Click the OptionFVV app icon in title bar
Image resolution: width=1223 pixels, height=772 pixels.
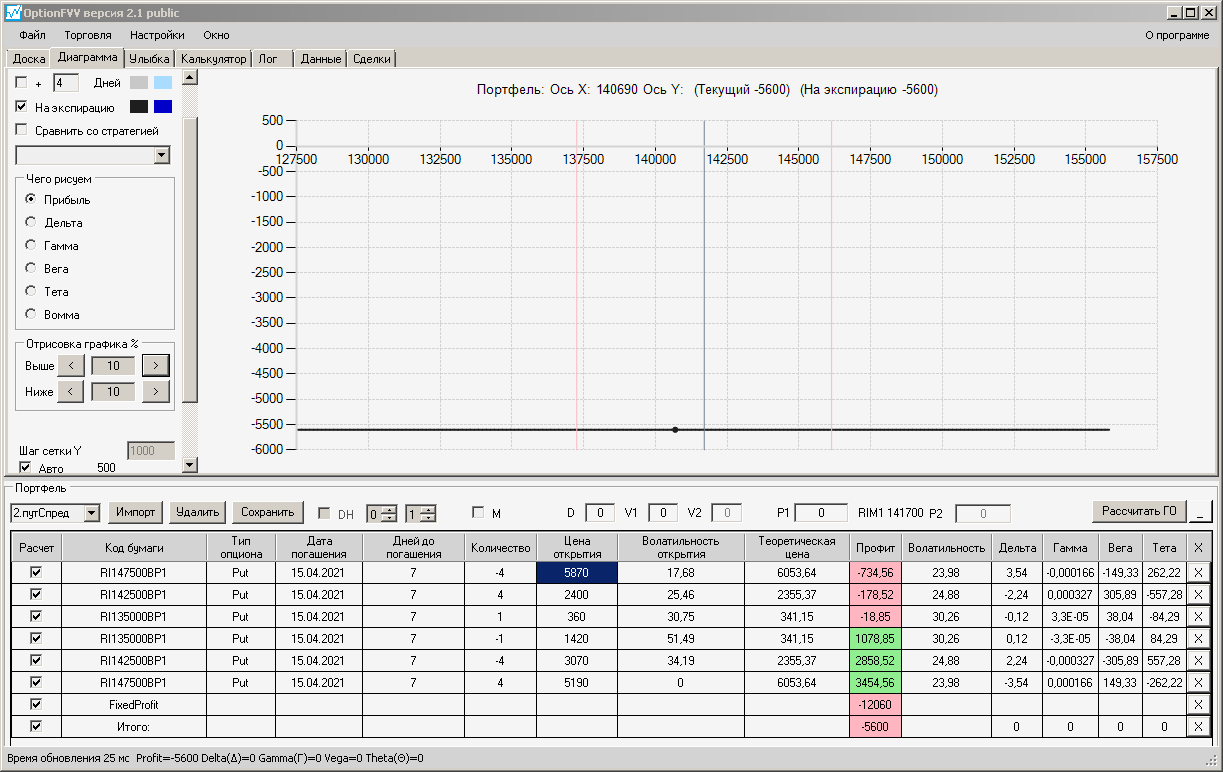click(x=13, y=13)
